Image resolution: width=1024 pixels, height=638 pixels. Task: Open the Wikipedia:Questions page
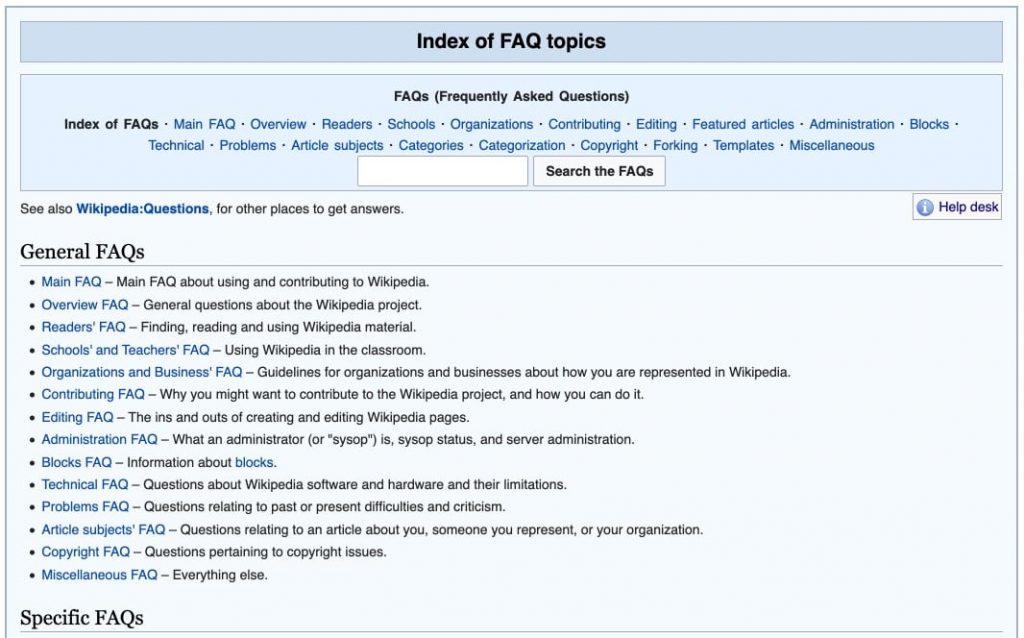tap(142, 209)
